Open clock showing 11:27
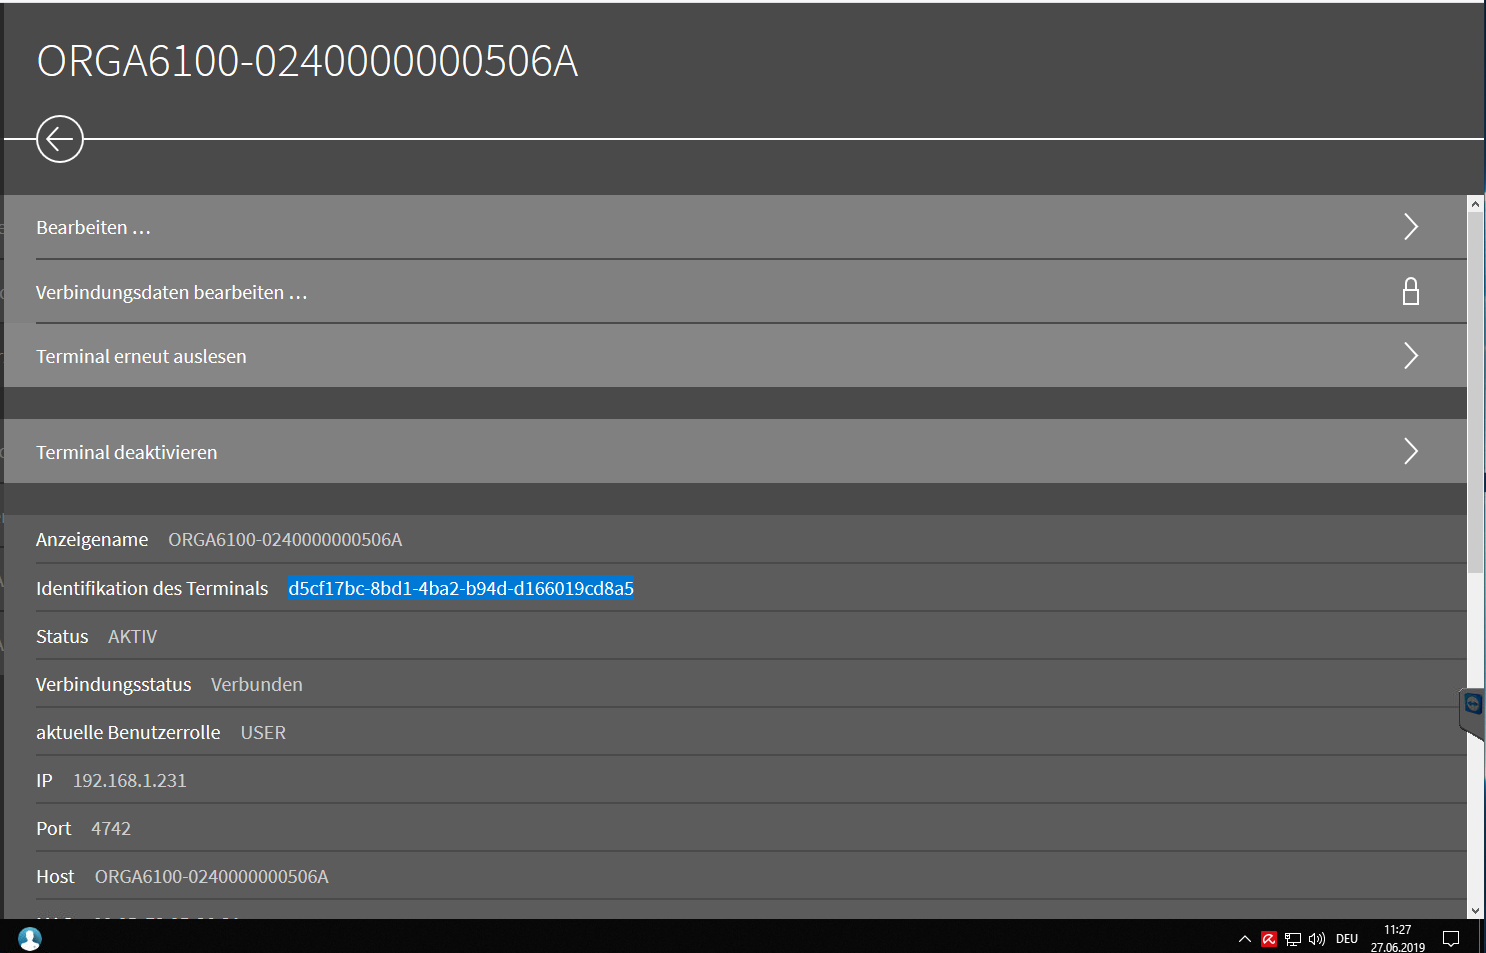The image size is (1486, 953). 1397,938
